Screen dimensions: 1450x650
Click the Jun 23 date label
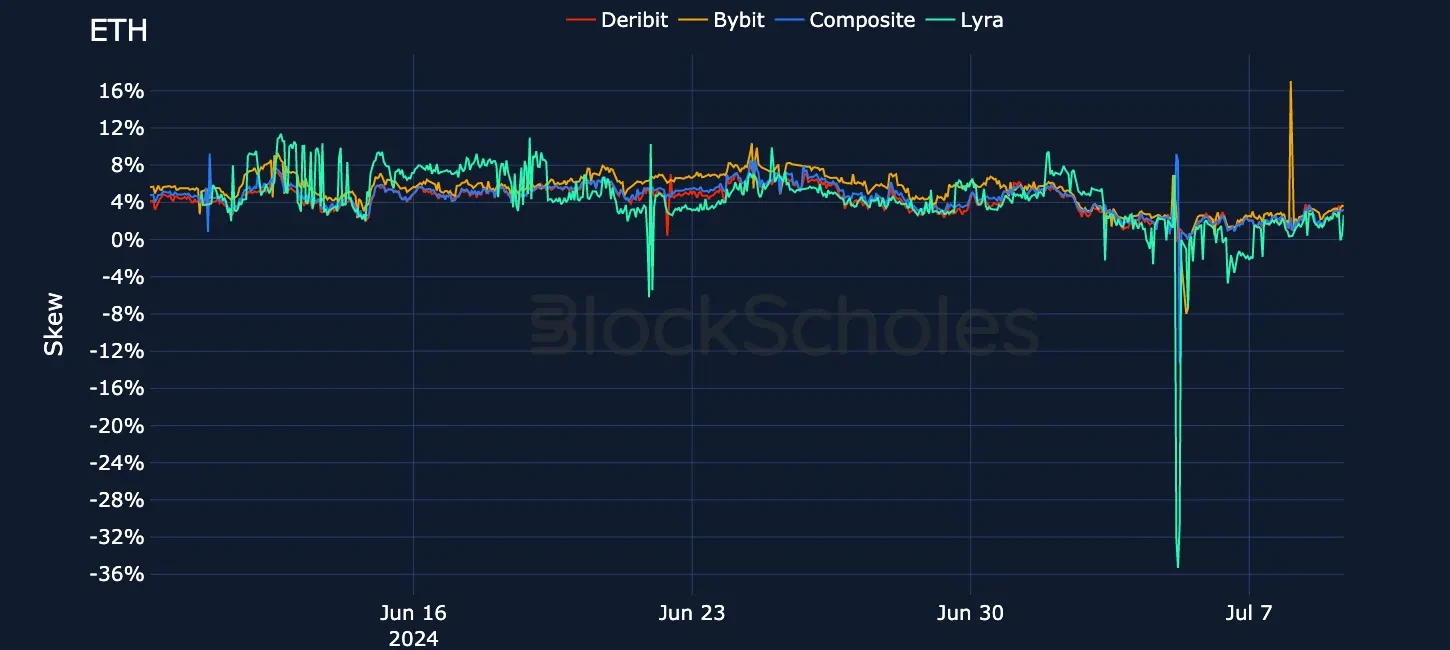pos(692,613)
